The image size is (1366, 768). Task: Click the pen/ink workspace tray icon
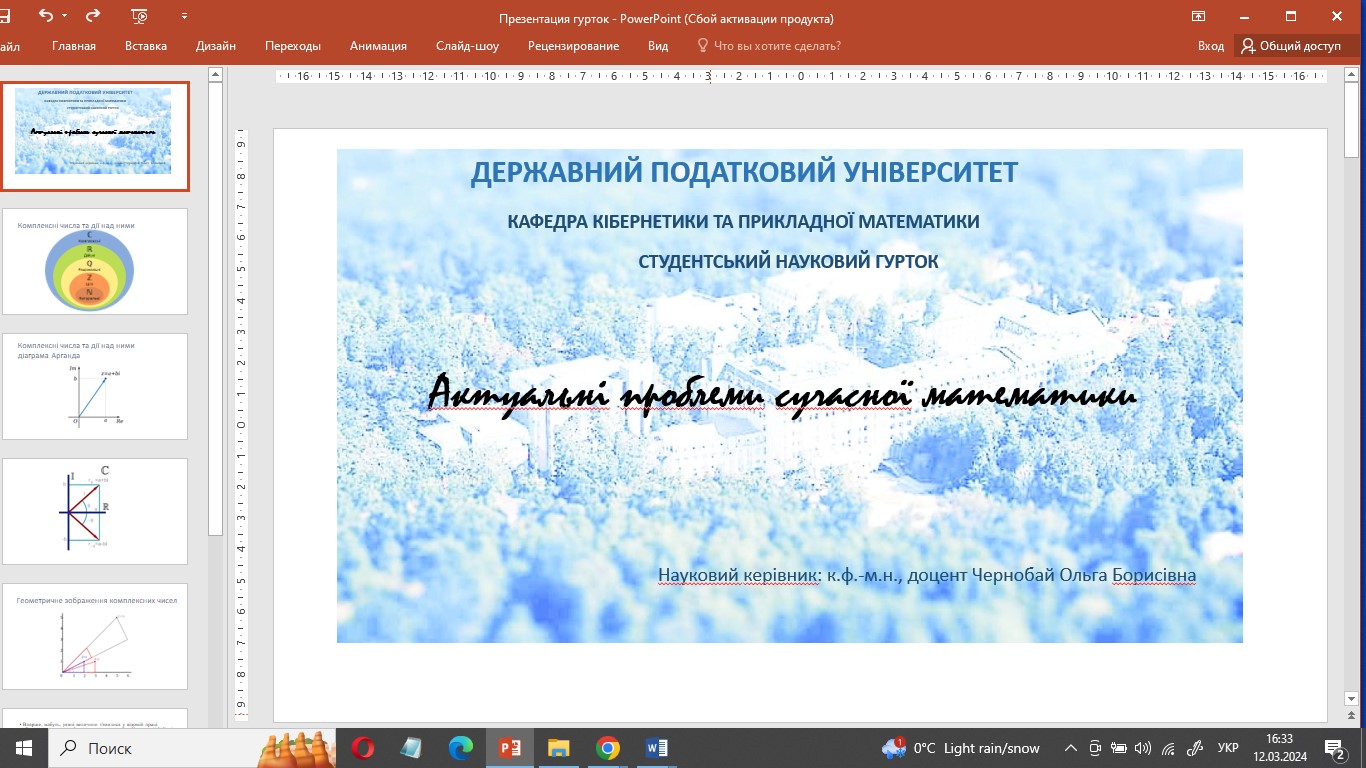[1193, 748]
